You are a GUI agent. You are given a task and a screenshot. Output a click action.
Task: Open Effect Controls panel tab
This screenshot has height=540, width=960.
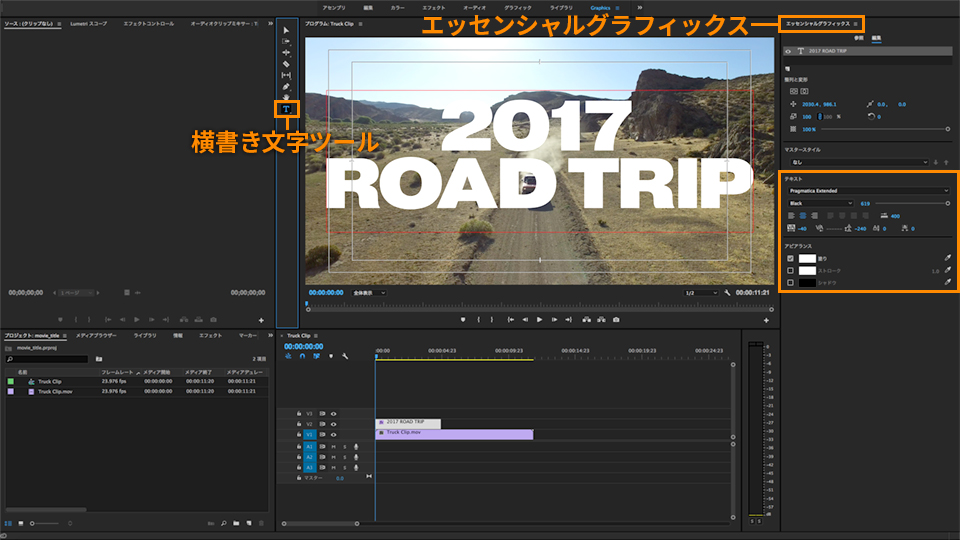(149, 24)
